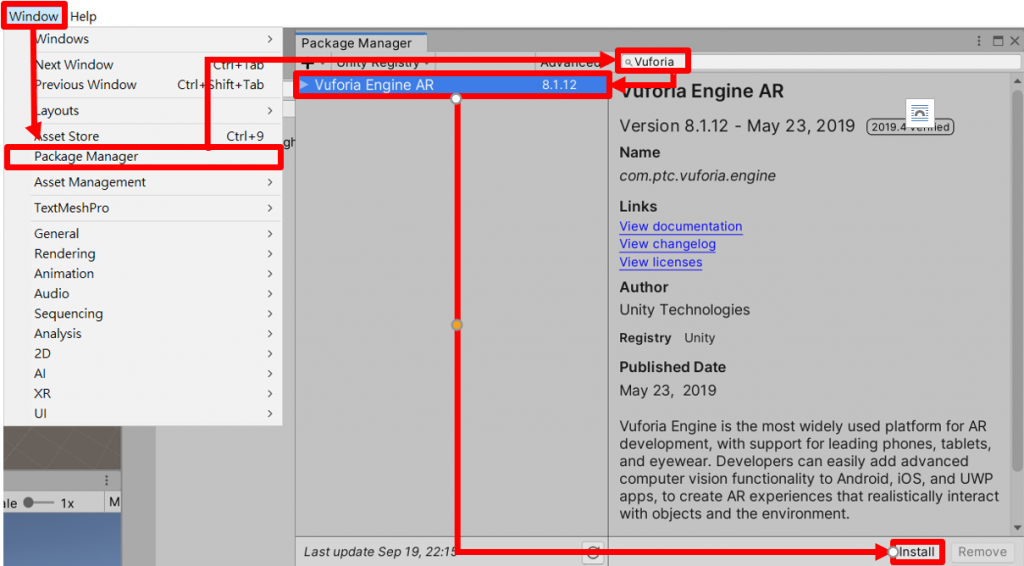This screenshot has height=566, width=1024.
Task: Open the Help menu
Action: [83, 16]
